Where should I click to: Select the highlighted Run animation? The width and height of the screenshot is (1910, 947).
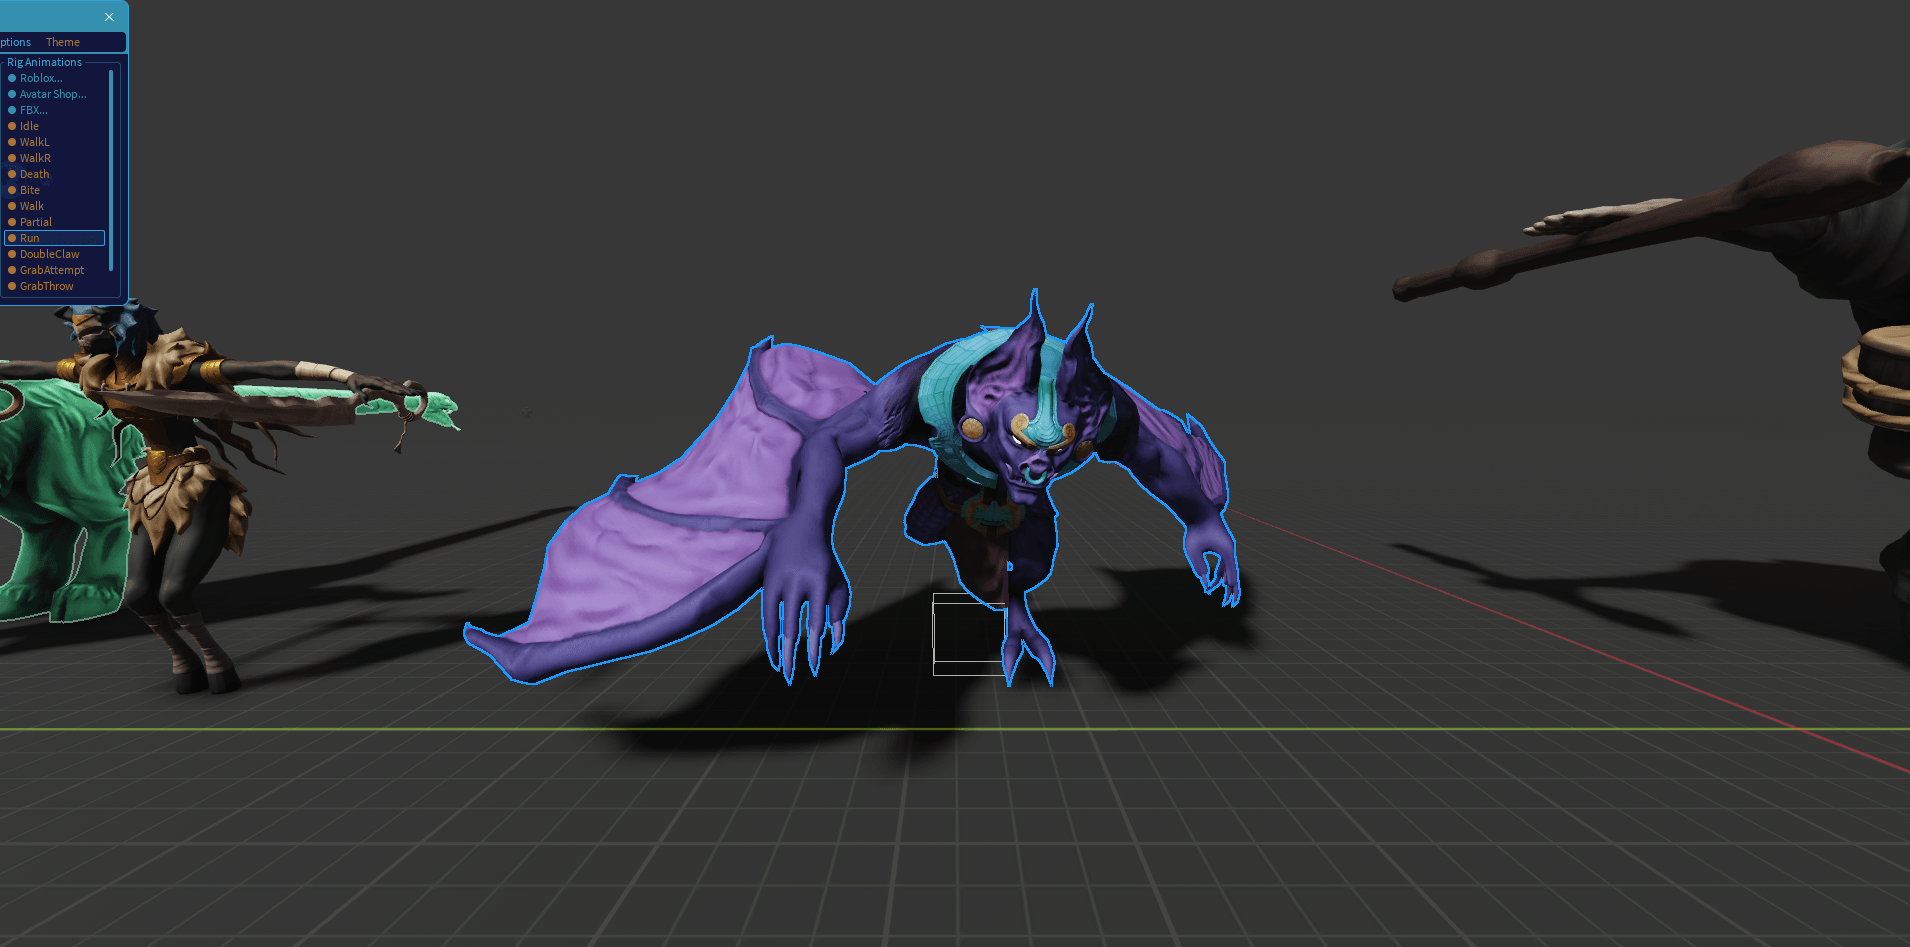click(55, 238)
